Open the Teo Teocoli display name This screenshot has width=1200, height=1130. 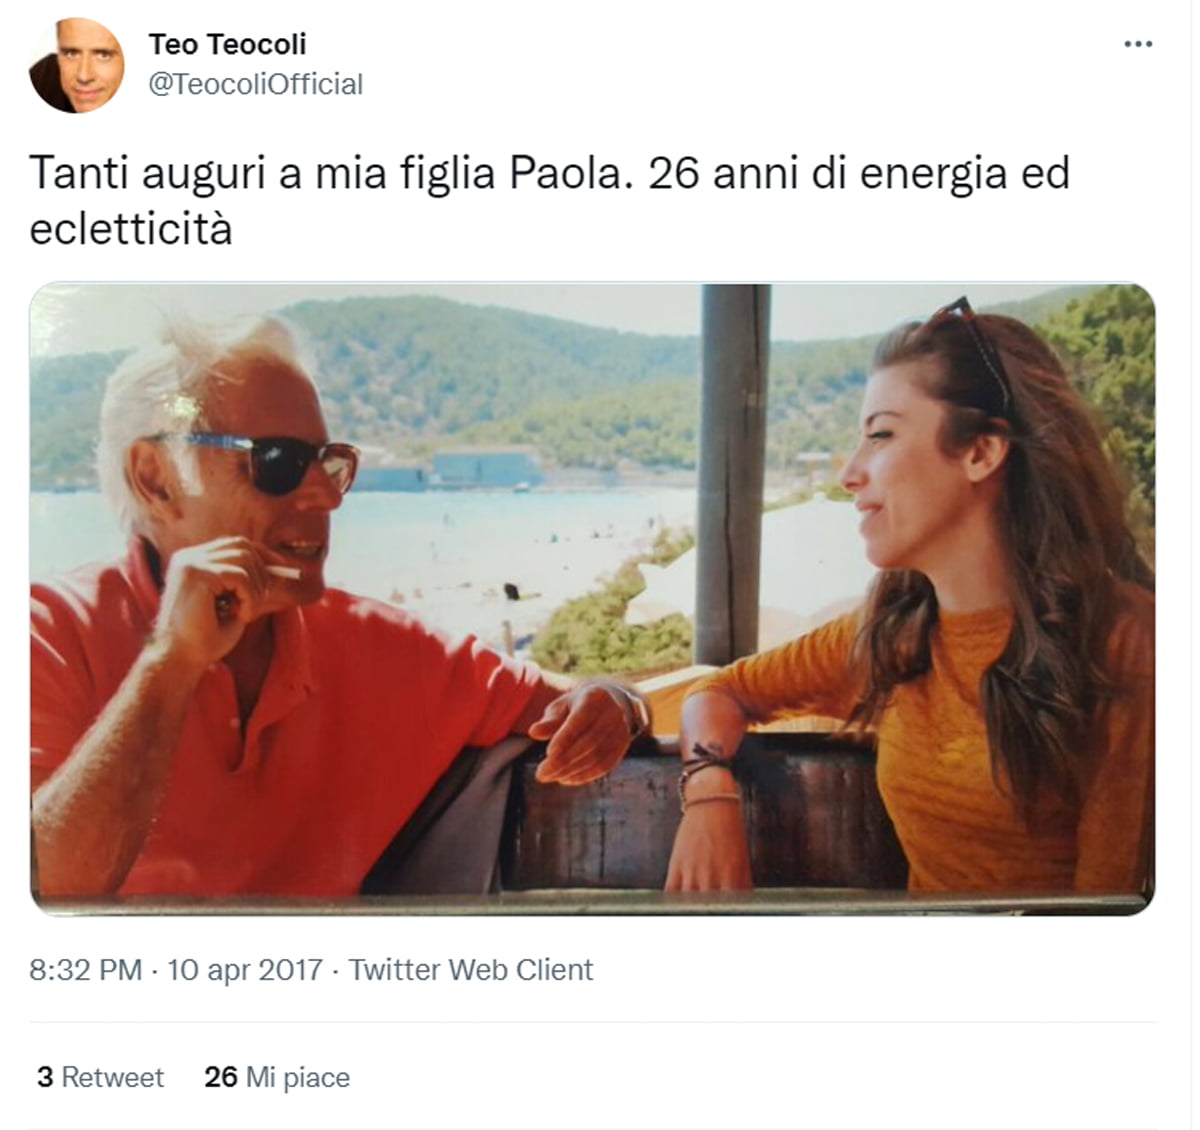click(x=227, y=44)
